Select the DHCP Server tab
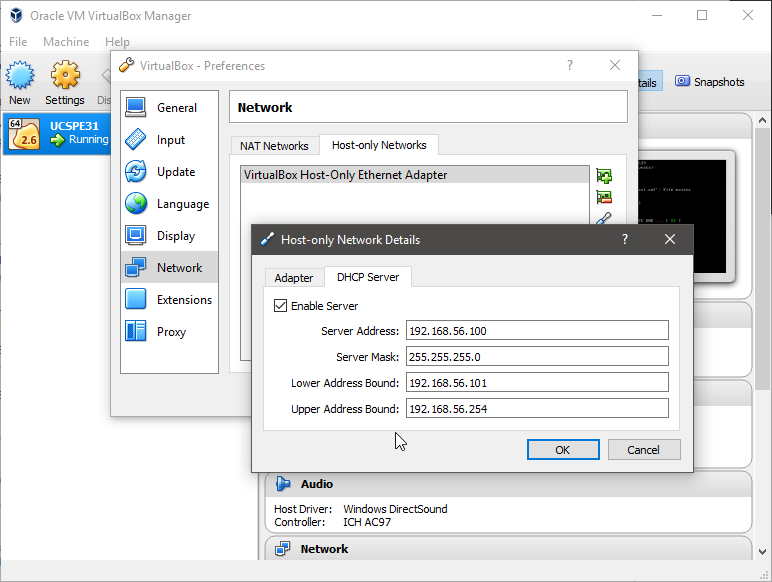 pos(368,277)
